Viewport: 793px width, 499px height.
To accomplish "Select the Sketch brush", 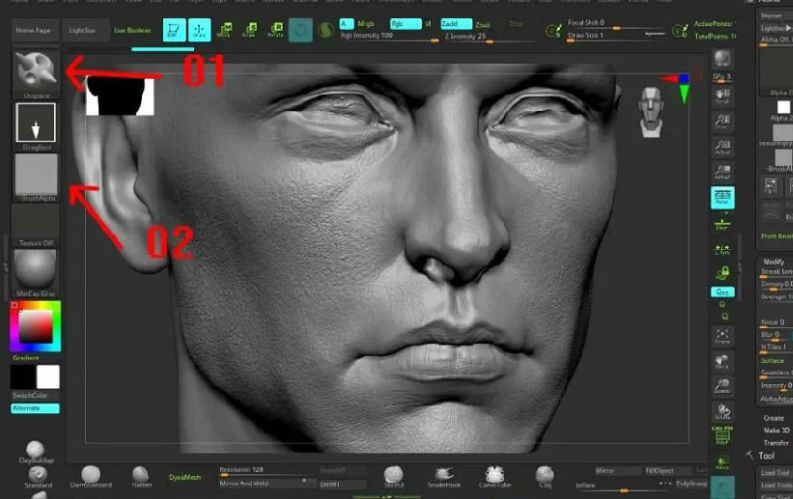I will coord(393,477).
